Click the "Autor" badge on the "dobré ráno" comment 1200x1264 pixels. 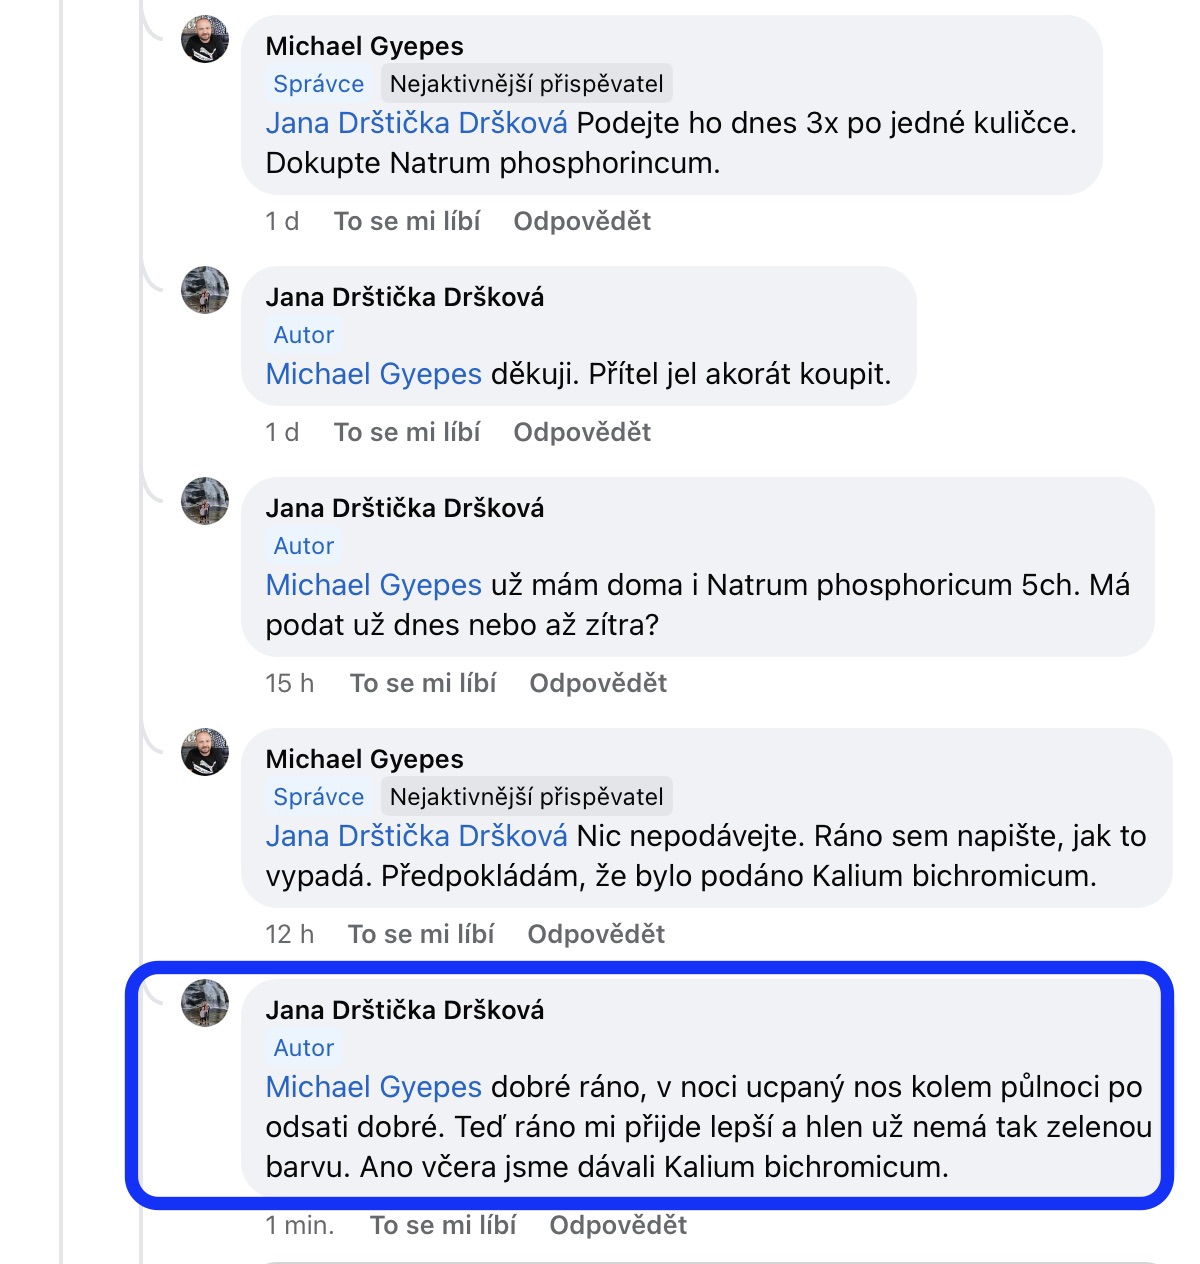(x=304, y=1048)
